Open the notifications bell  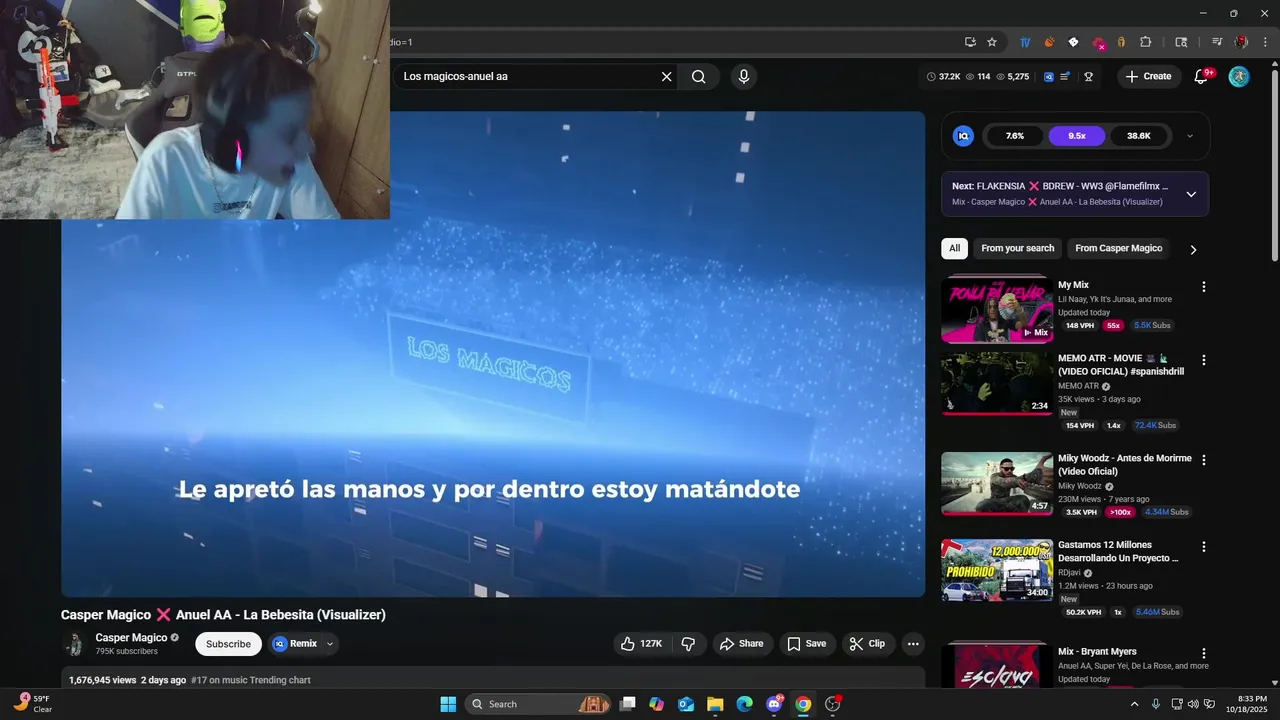point(1202,76)
